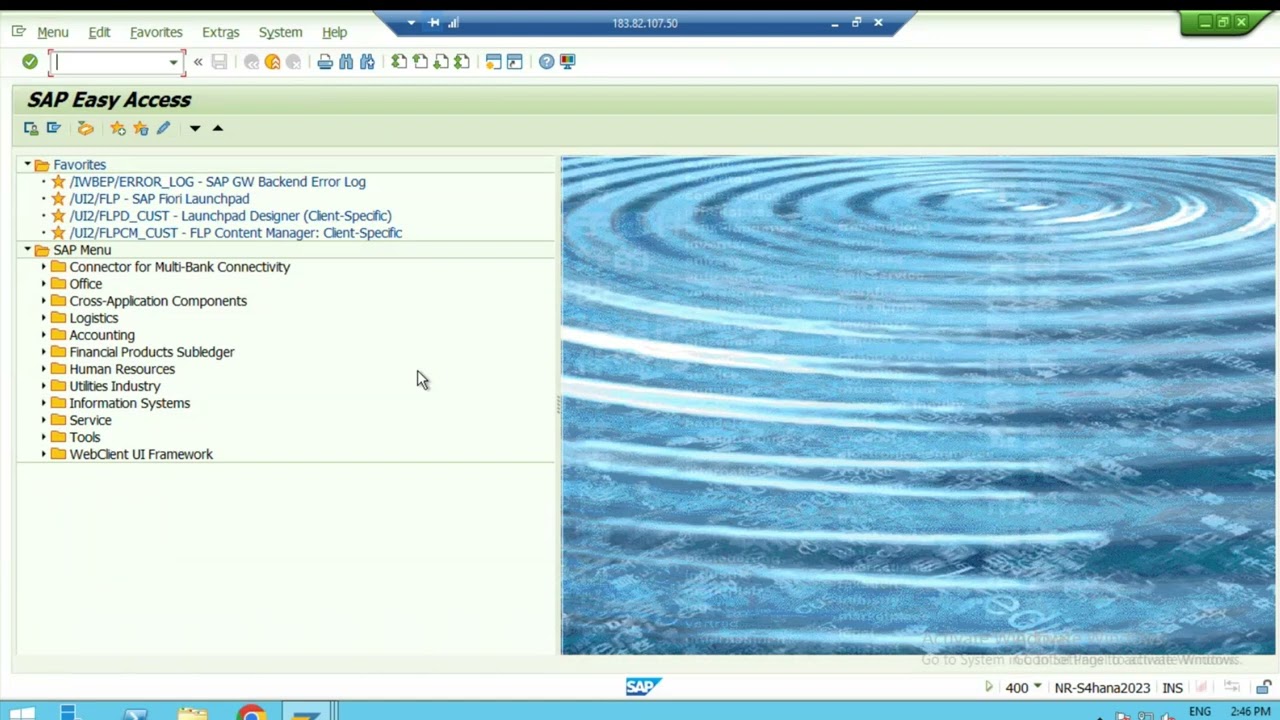Select /UI2/FLPD_CUST Launchpad Designer favorite
Image resolution: width=1280 pixels, height=720 pixels.
pos(230,216)
